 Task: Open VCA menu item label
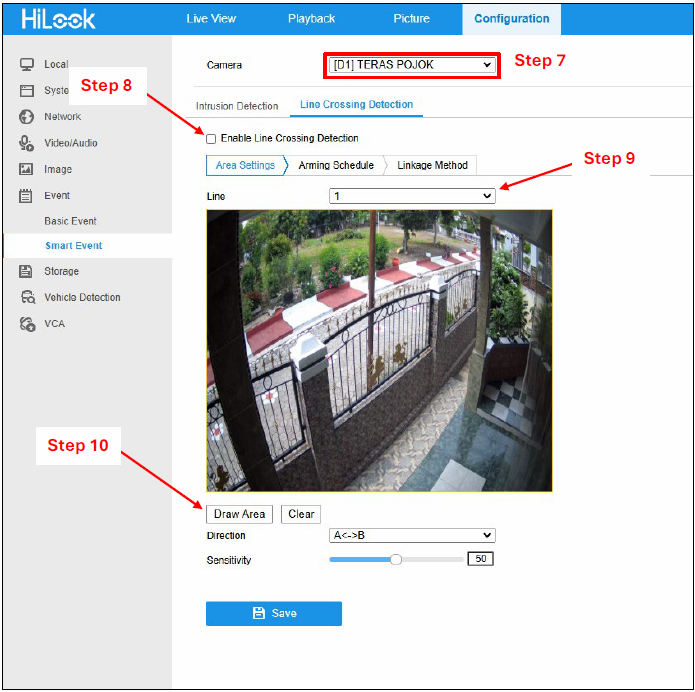[54, 324]
